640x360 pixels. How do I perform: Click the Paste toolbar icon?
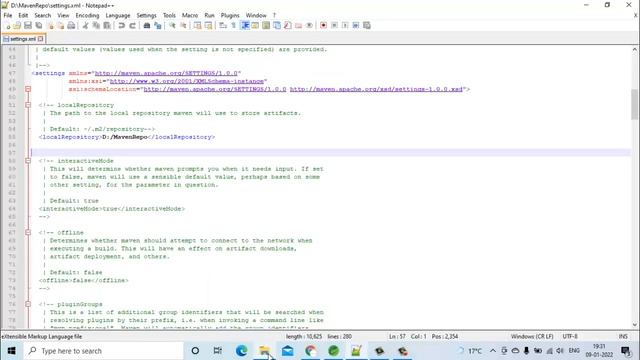point(107,25)
